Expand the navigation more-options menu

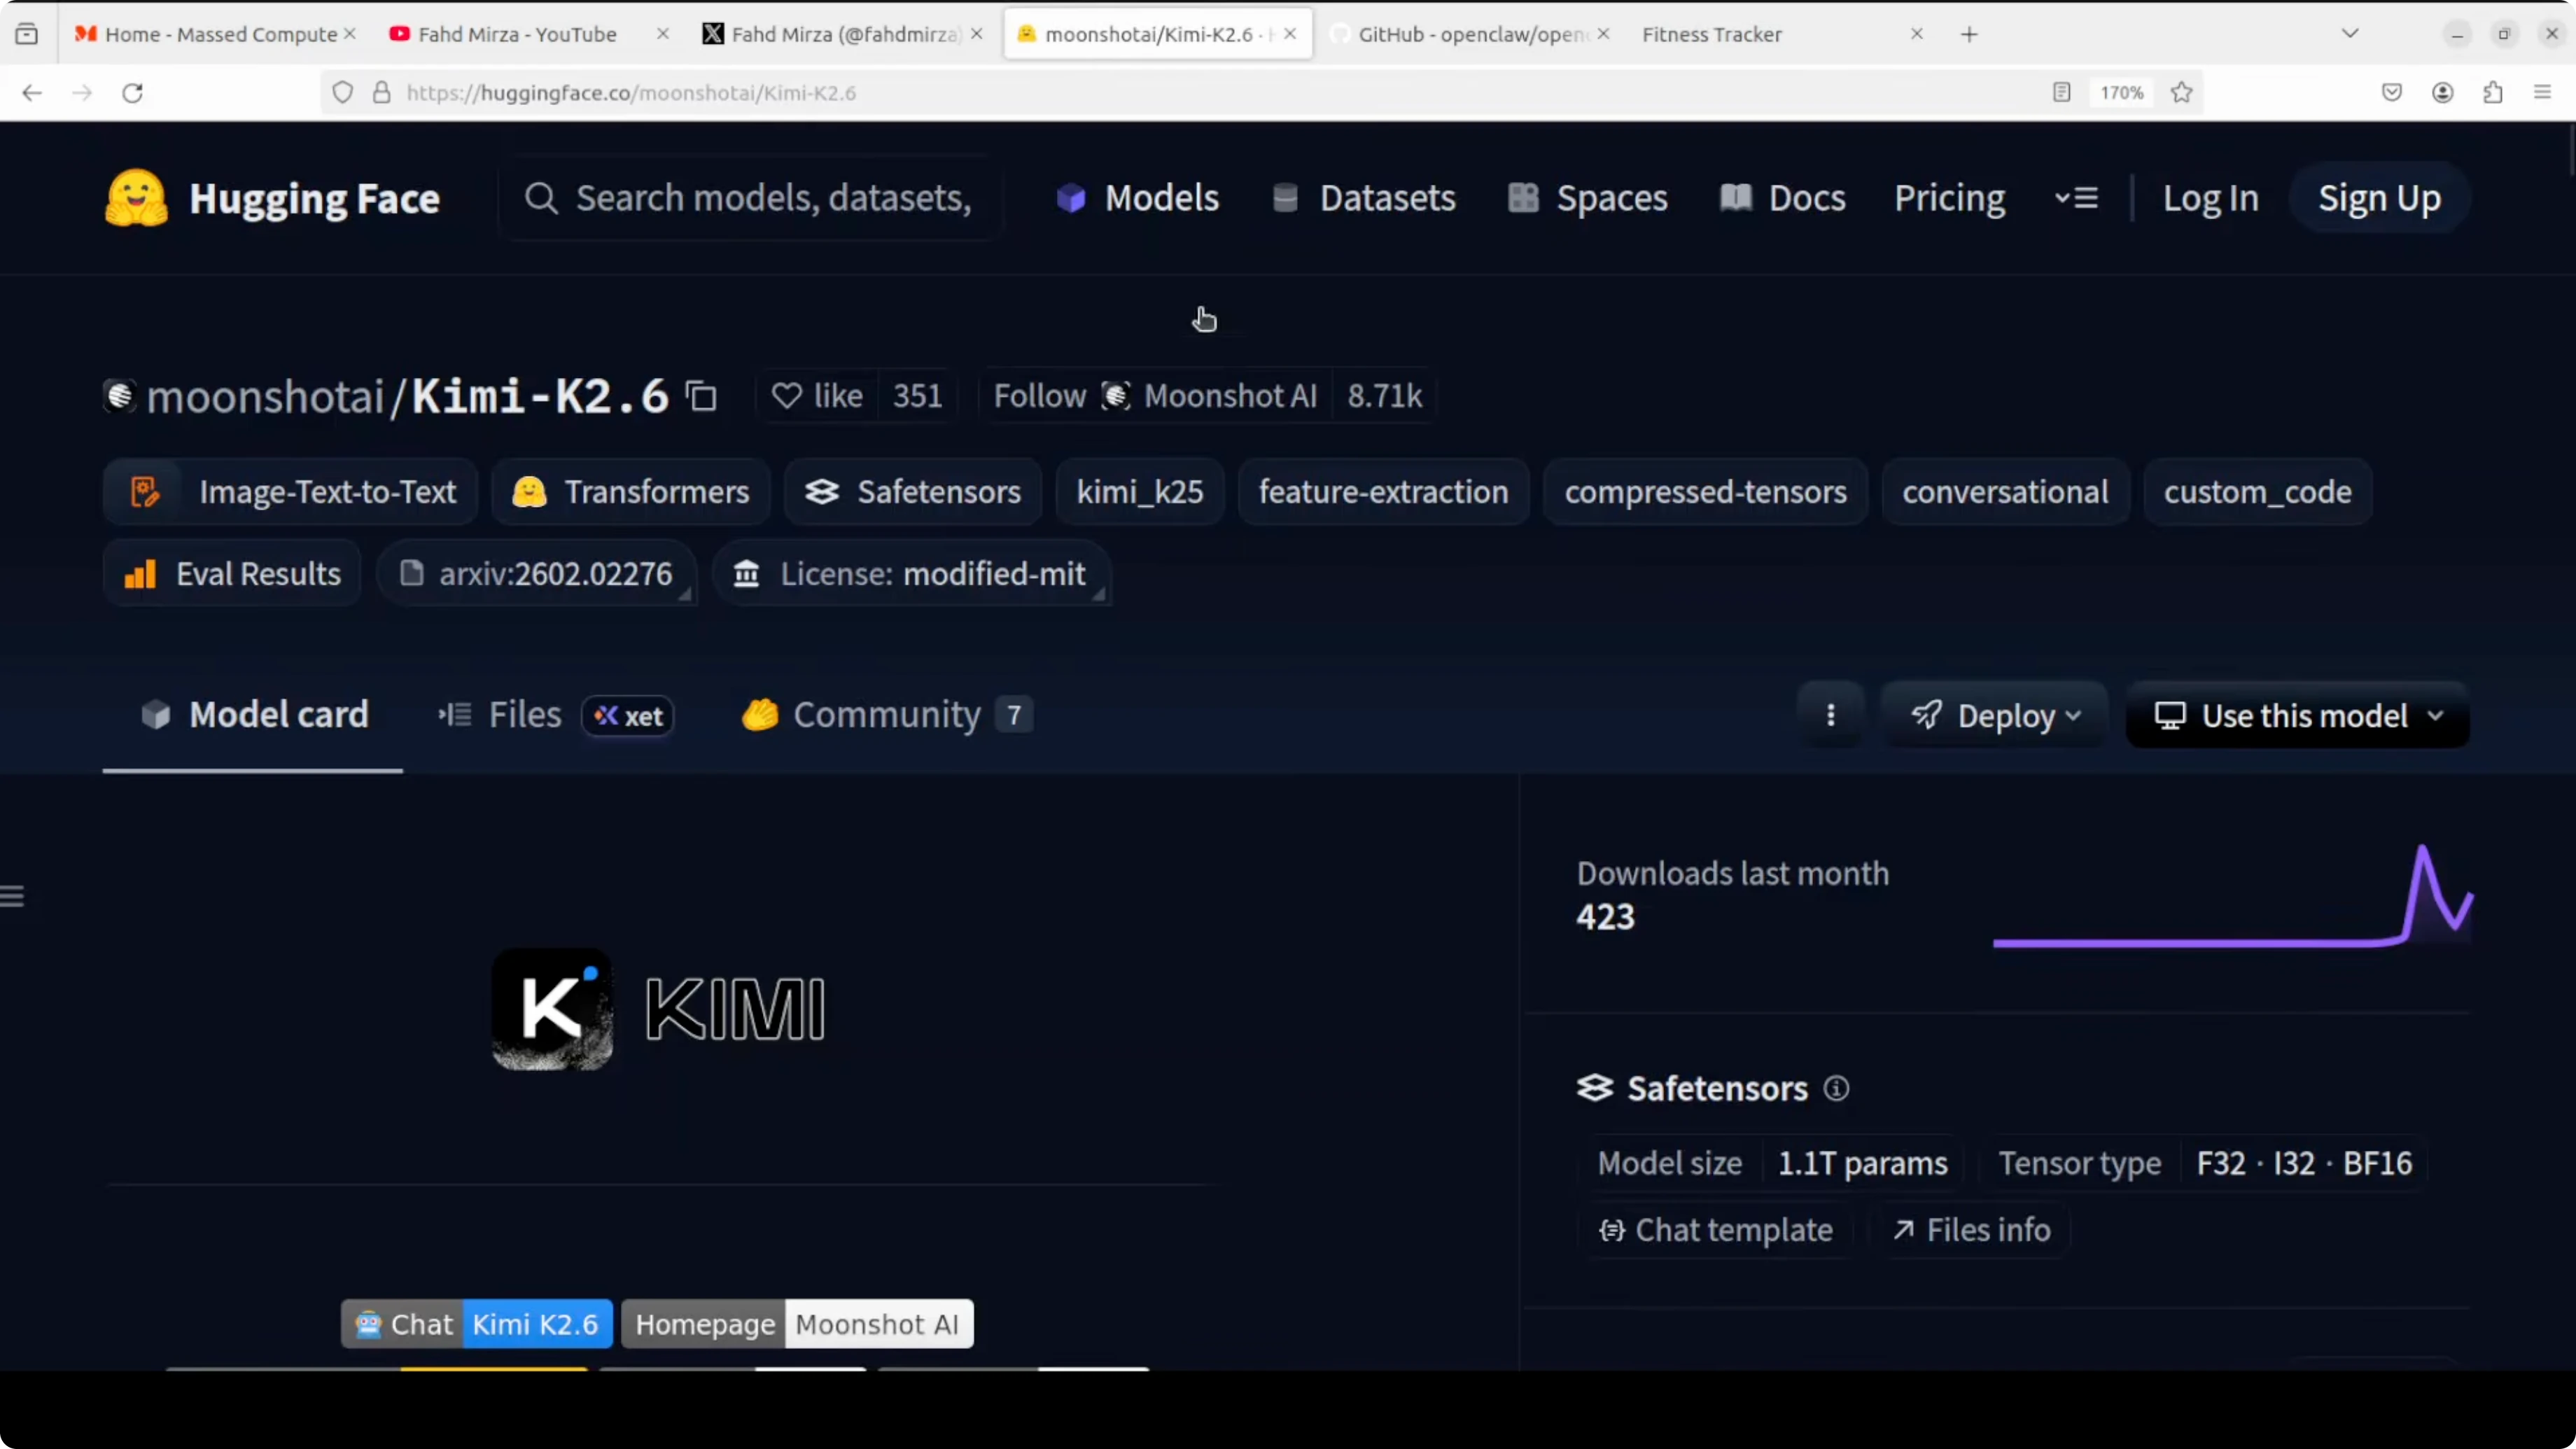(2076, 198)
